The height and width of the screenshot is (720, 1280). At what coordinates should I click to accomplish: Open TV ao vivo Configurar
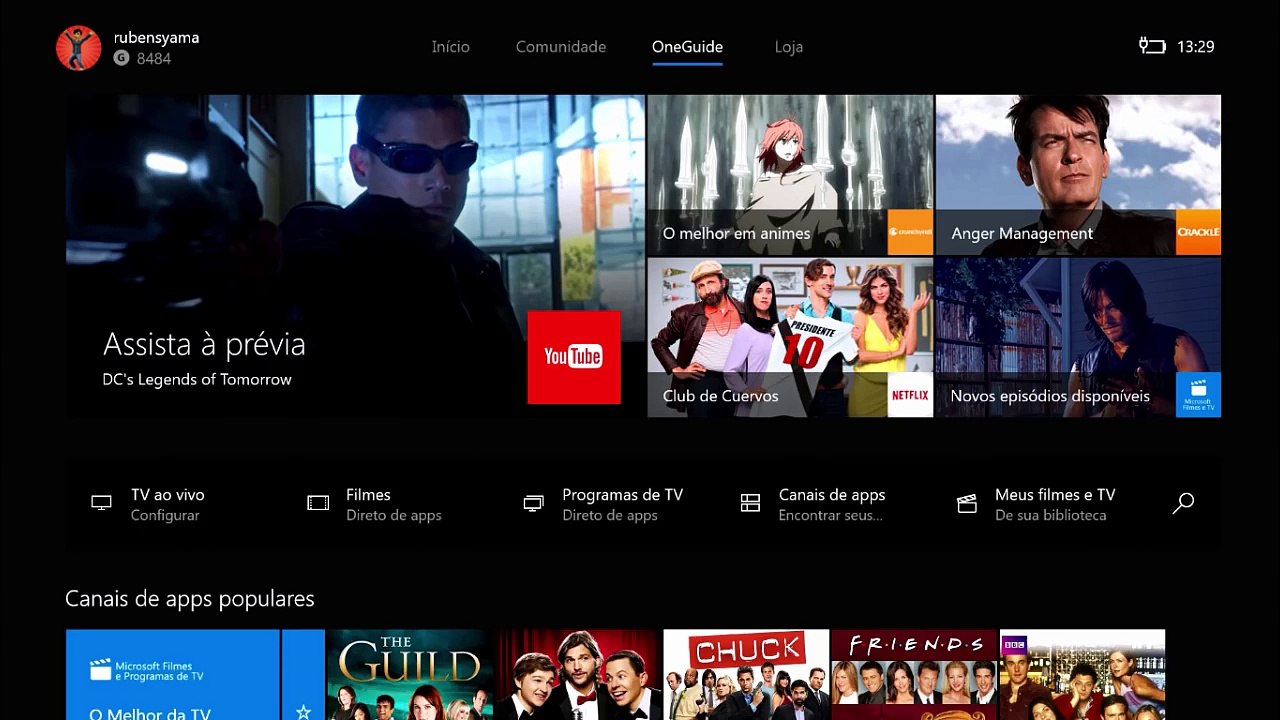(168, 504)
